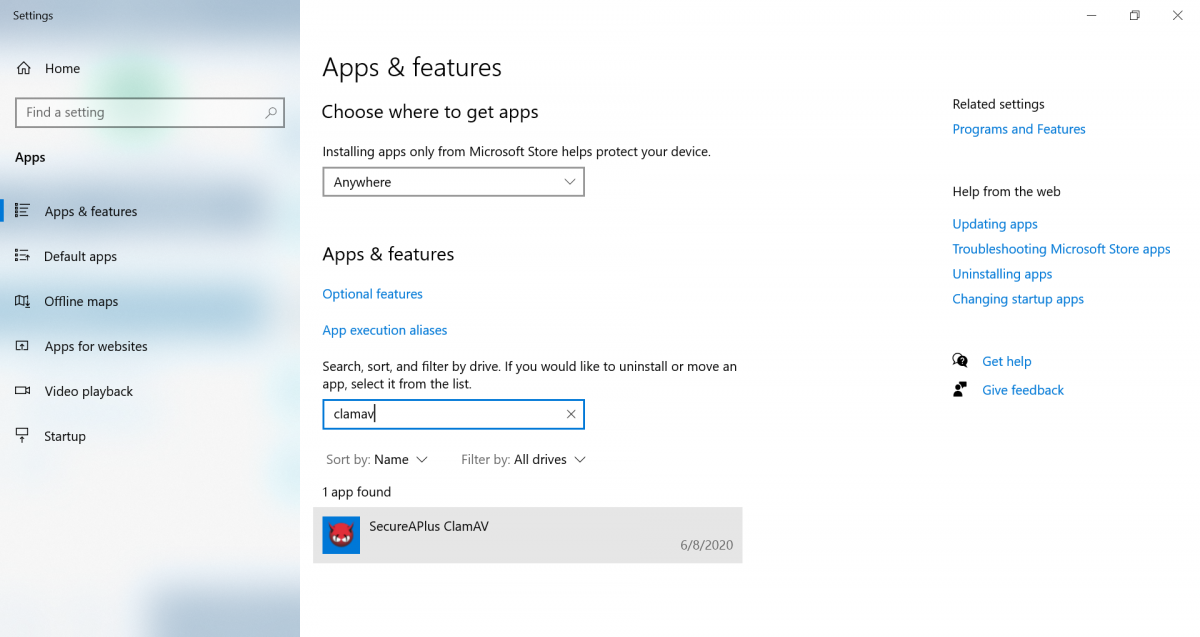This screenshot has height=637, width=1200.
Task: Open the Optional features link
Action: tap(372, 294)
